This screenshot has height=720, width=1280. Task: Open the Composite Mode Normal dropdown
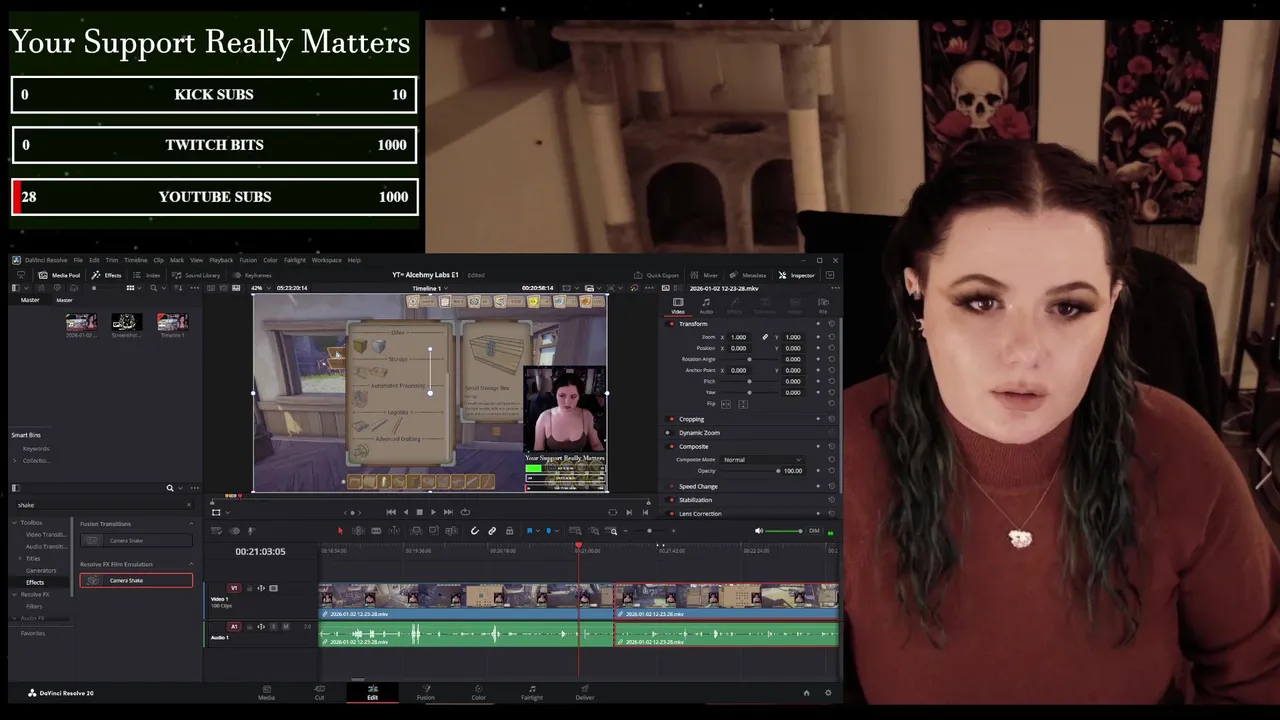click(x=762, y=460)
